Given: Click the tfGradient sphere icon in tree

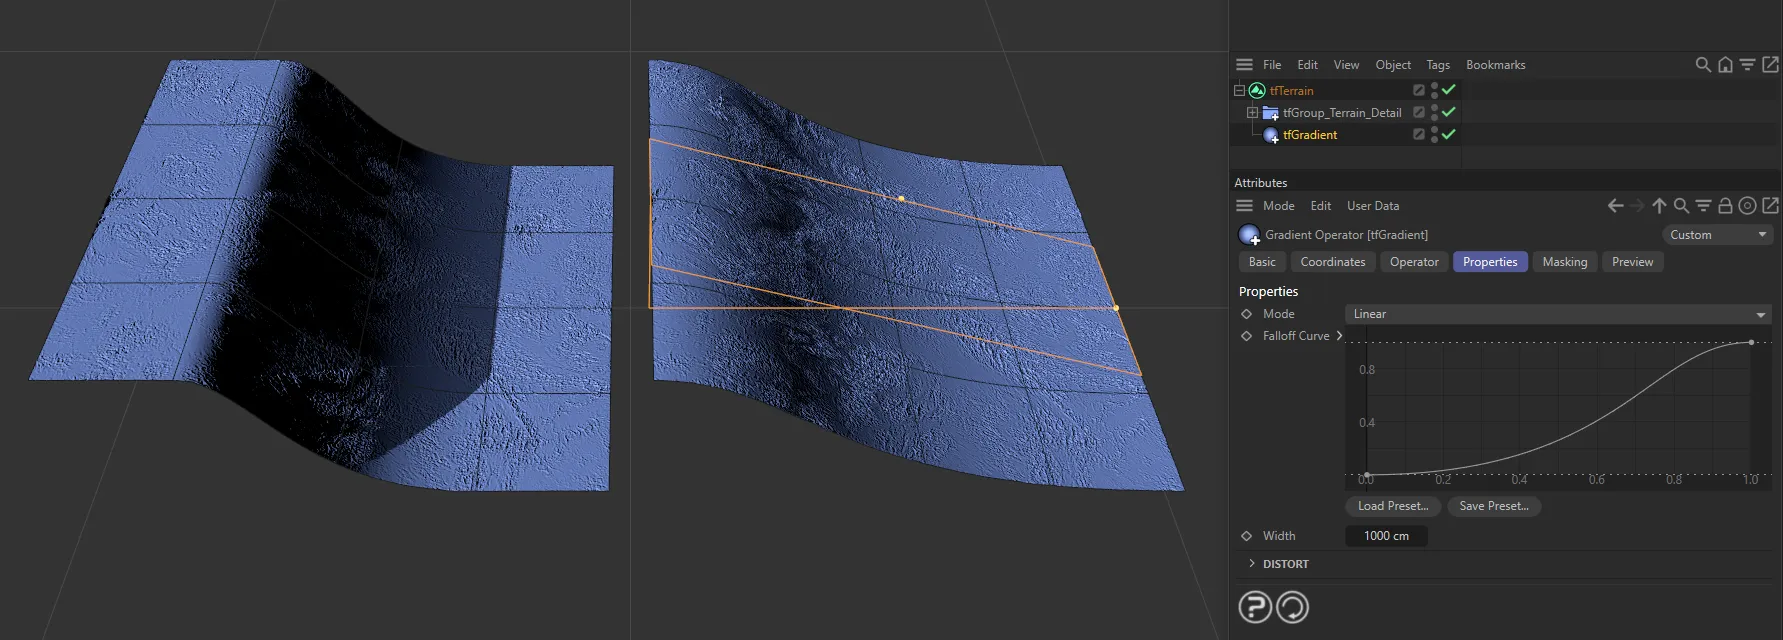Looking at the screenshot, I should tap(1271, 135).
